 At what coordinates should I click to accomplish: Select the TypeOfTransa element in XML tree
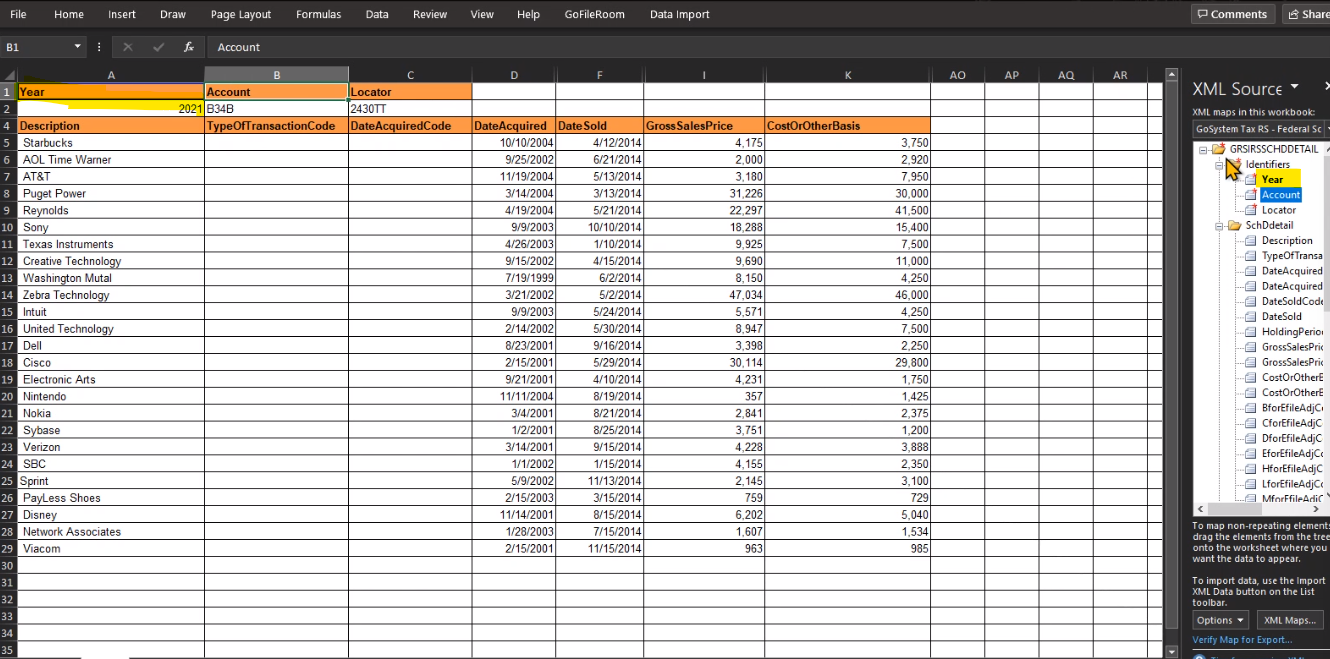tap(1292, 256)
